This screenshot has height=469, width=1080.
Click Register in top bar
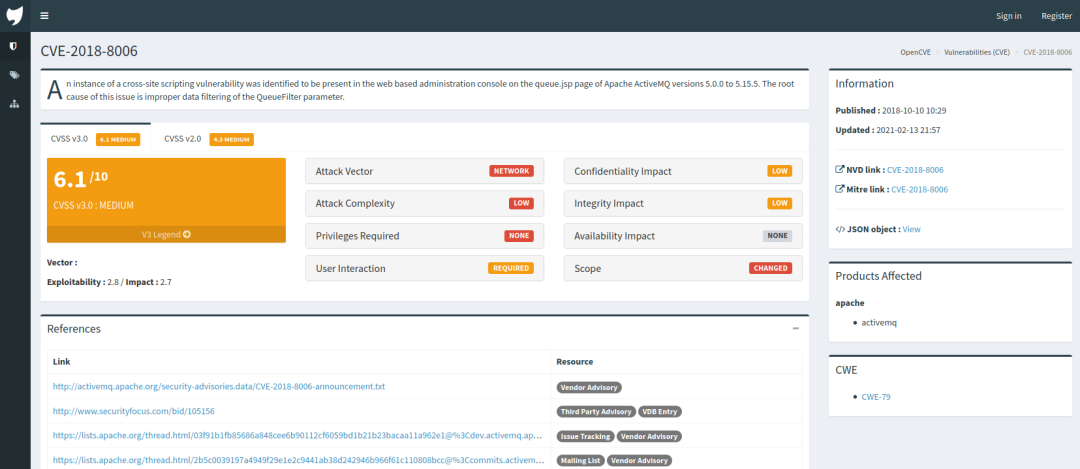[1056, 16]
